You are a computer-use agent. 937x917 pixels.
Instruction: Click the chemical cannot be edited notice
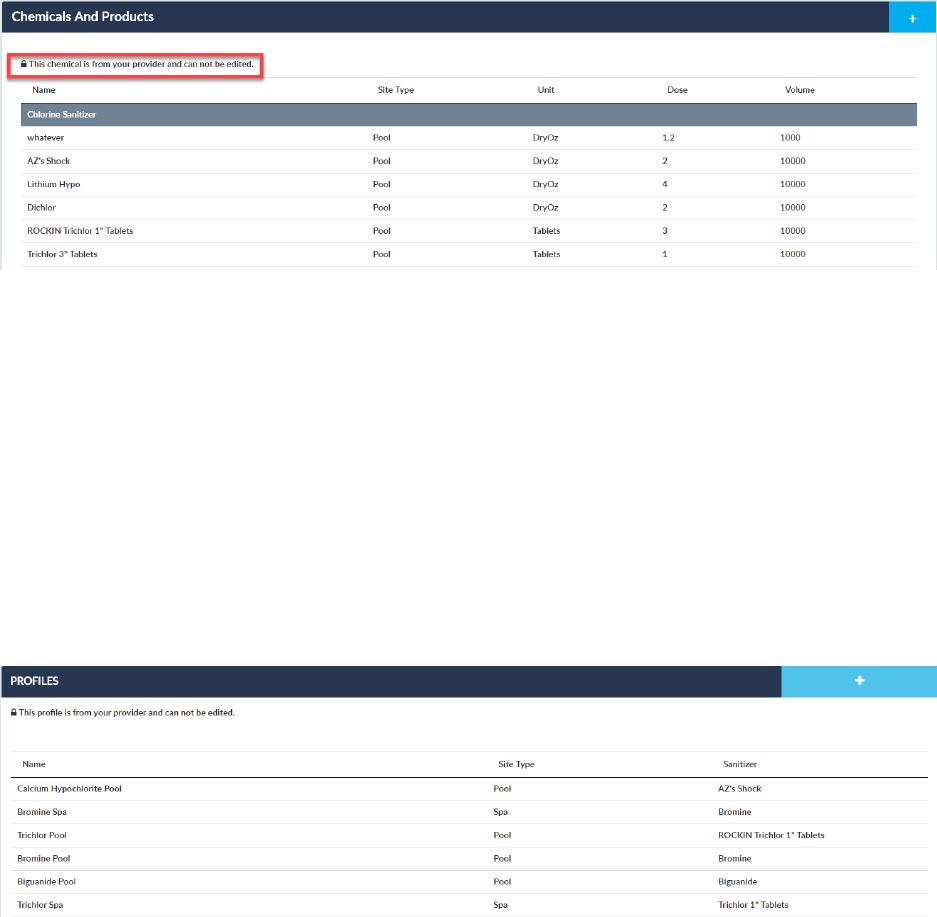(x=141, y=64)
